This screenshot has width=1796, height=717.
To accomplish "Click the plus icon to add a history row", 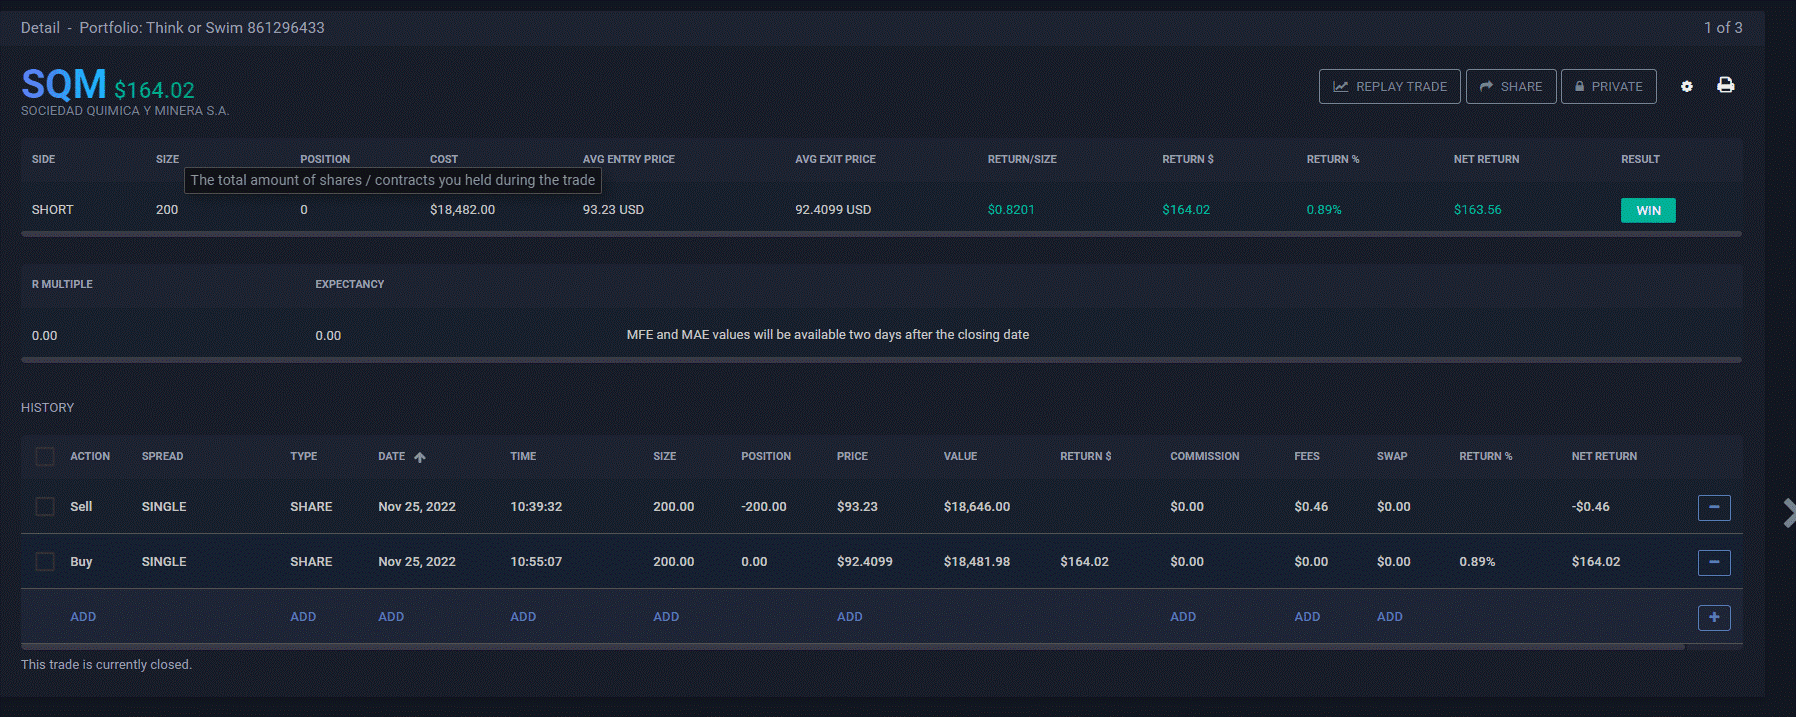I will (x=1714, y=617).
